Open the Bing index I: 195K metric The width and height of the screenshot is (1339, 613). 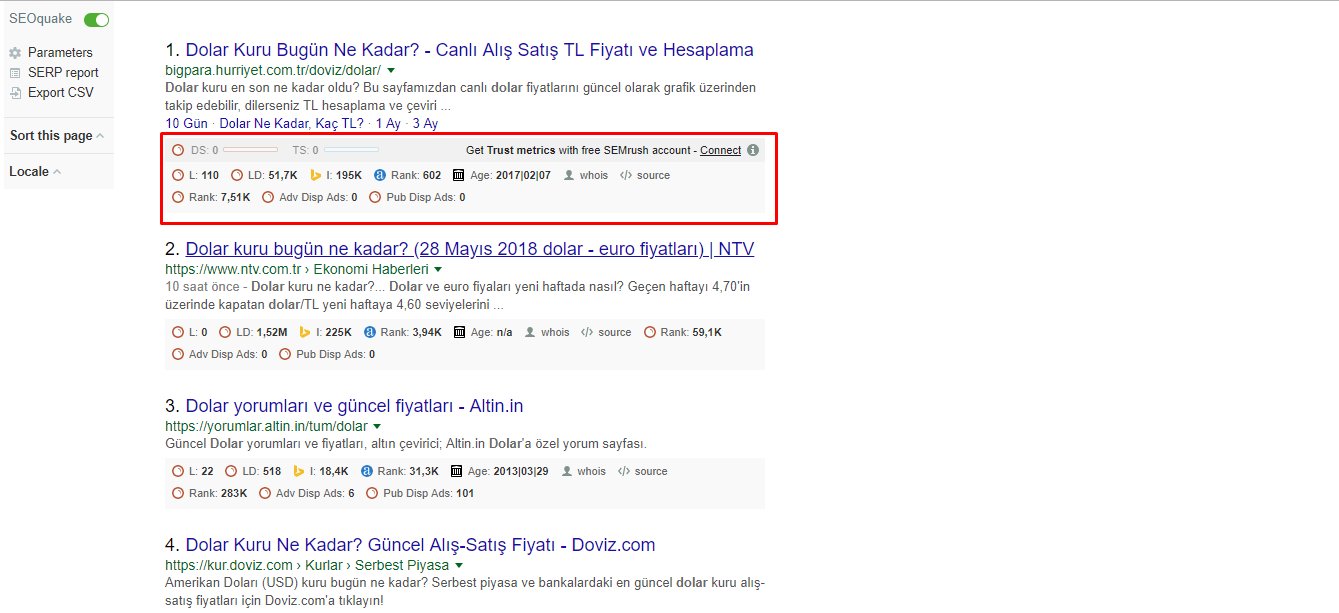(336, 175)
